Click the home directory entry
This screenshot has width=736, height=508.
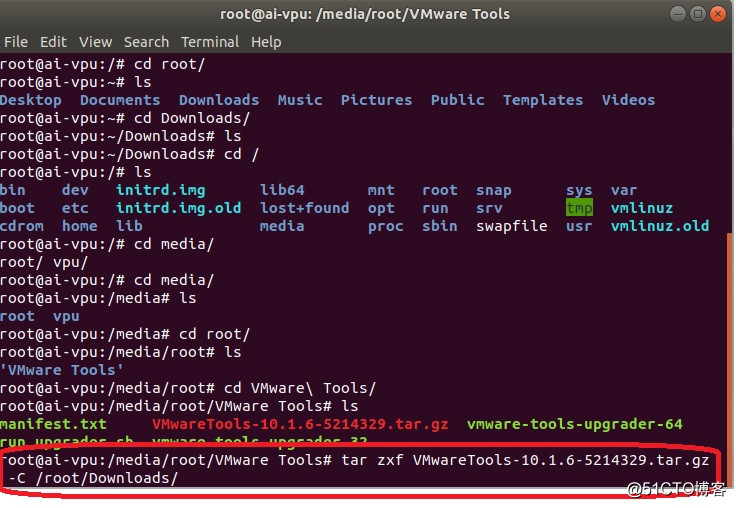tap(80, 226)
